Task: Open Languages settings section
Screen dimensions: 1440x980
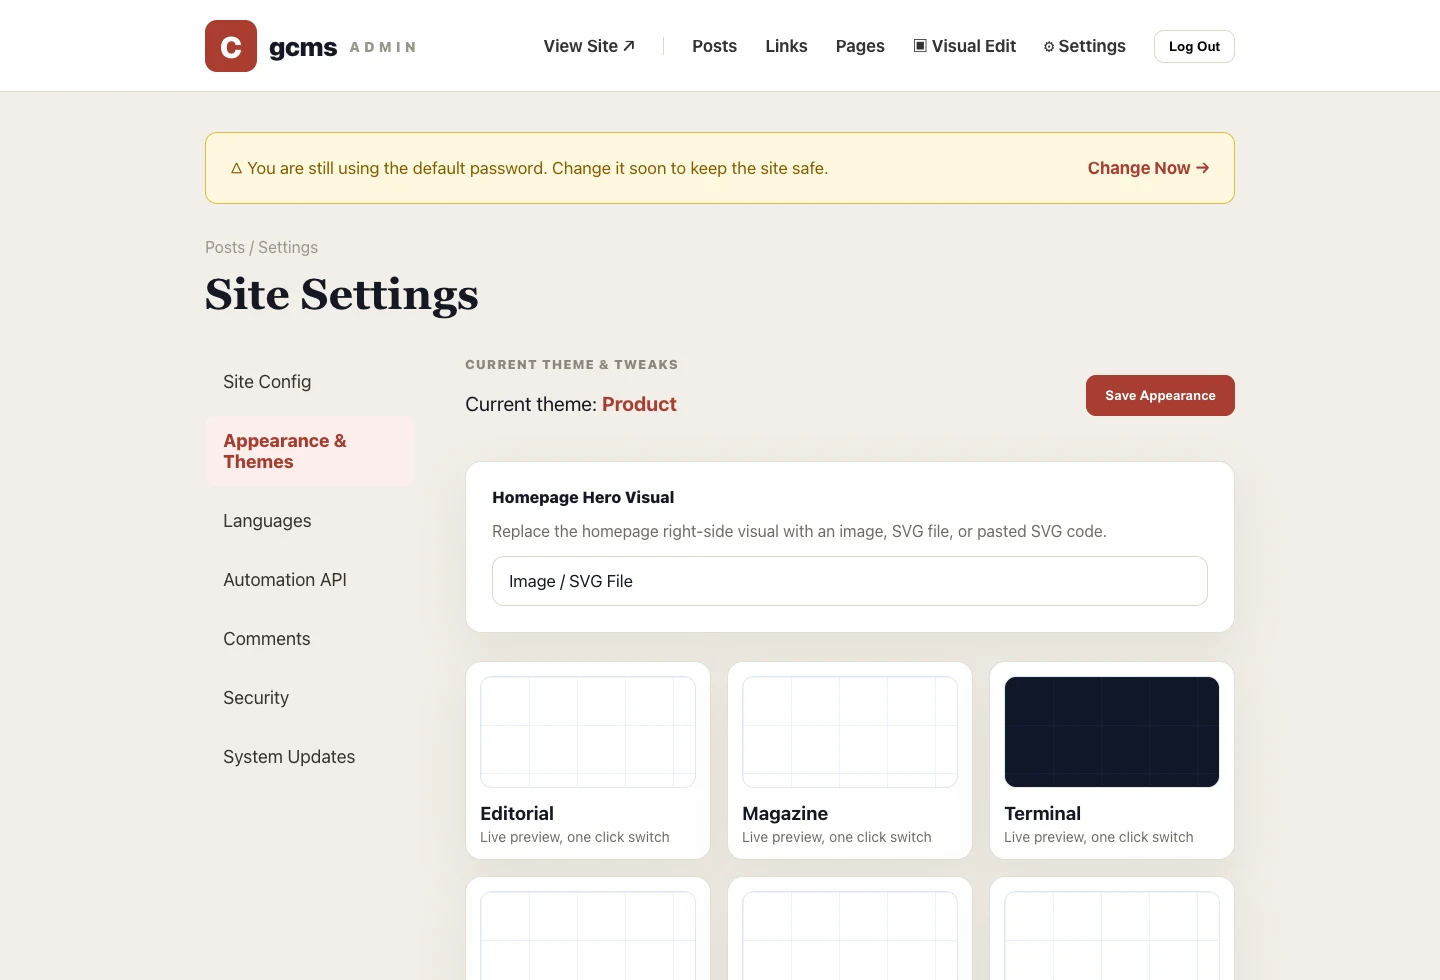Action: pyautogui.click(x=310, y=521)
